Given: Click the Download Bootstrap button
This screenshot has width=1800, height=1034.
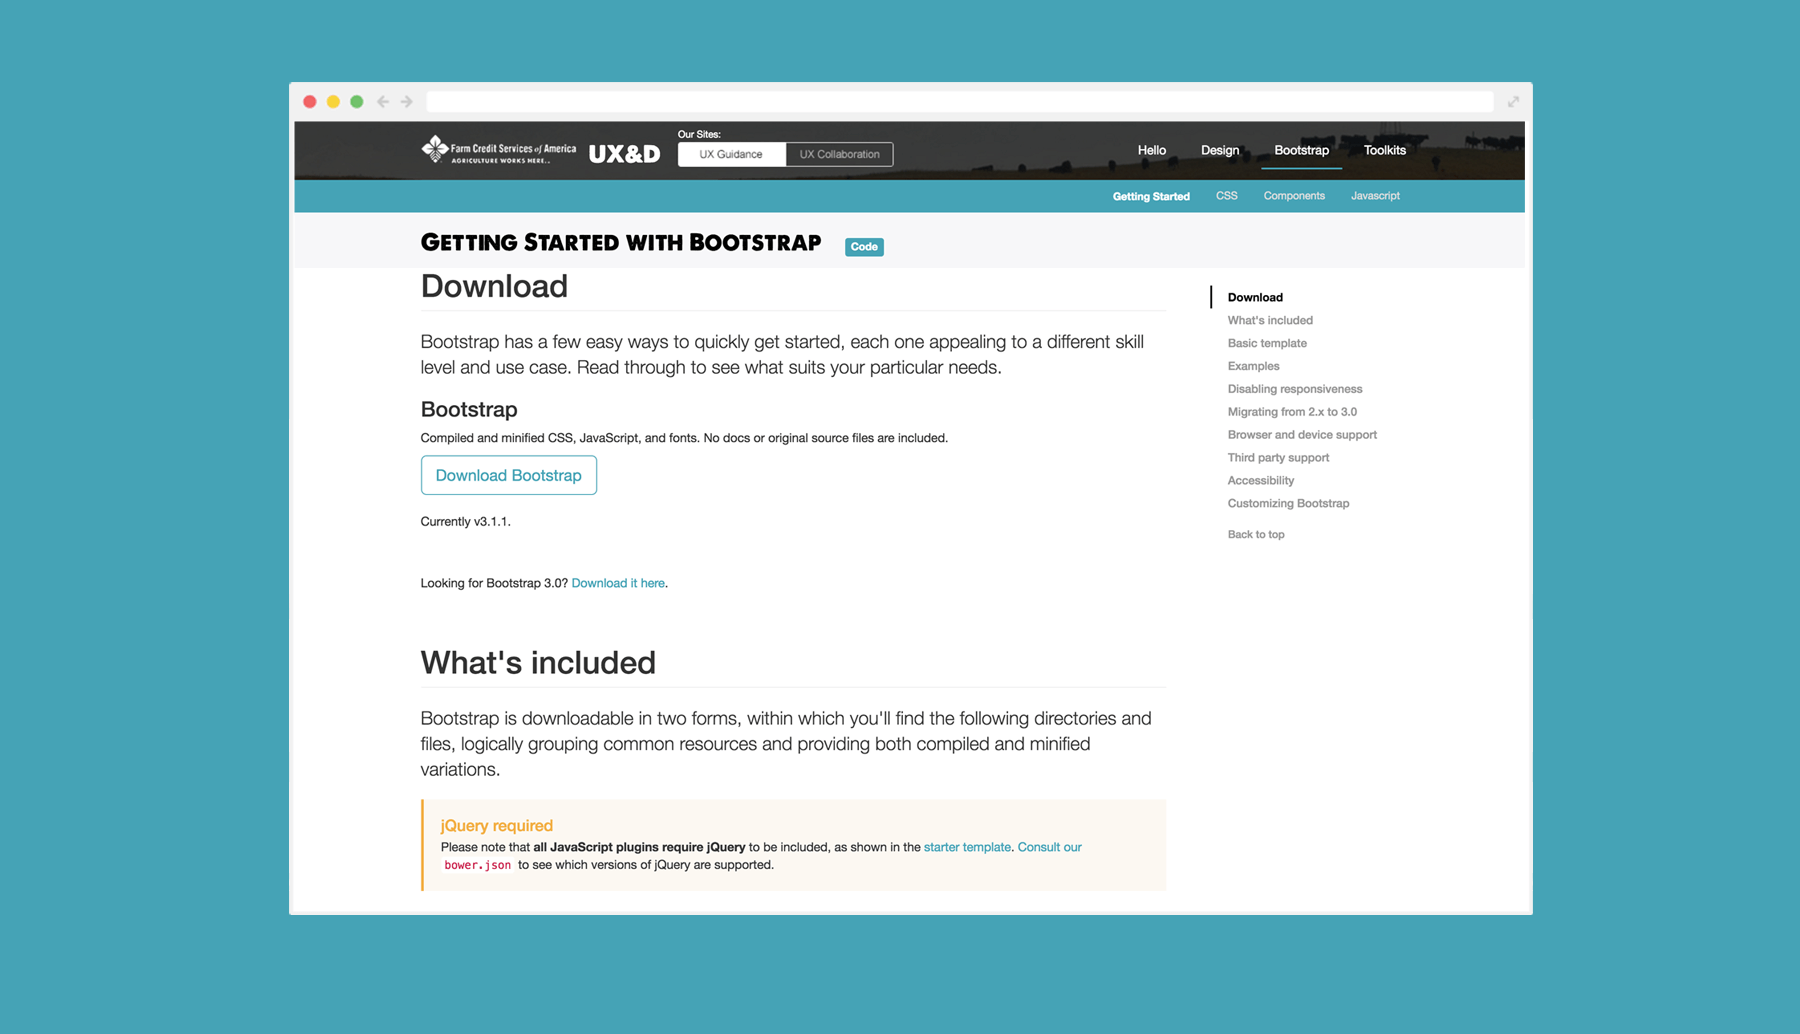Looking at the screenshot, I should (509, 475).
